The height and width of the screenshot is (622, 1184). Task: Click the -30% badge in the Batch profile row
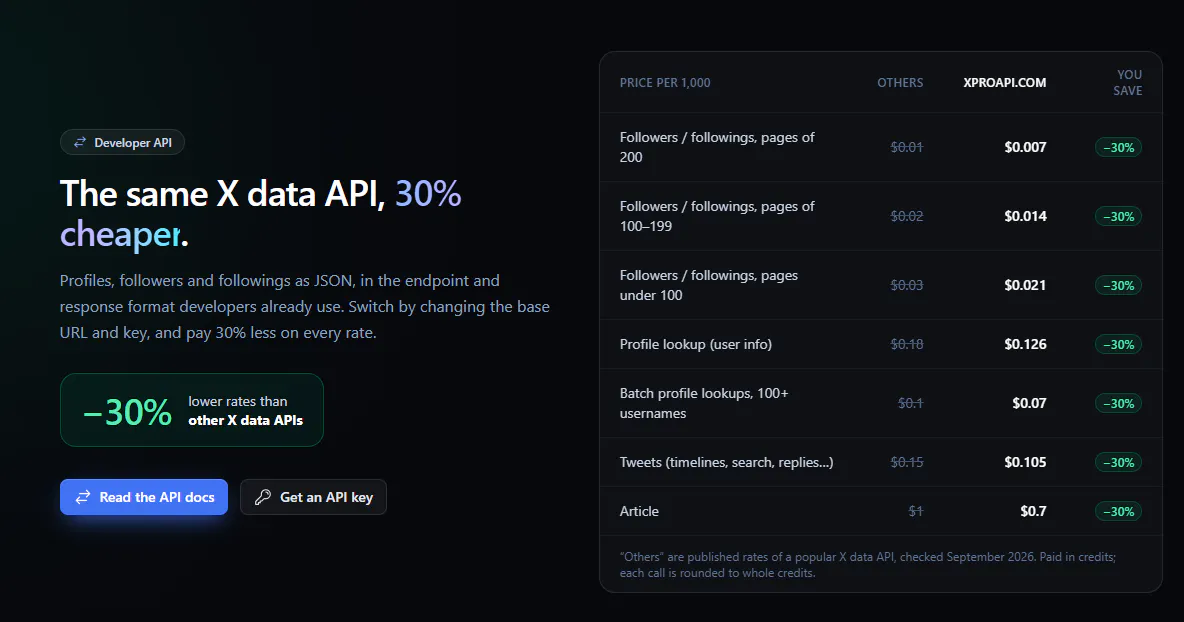1118,403
